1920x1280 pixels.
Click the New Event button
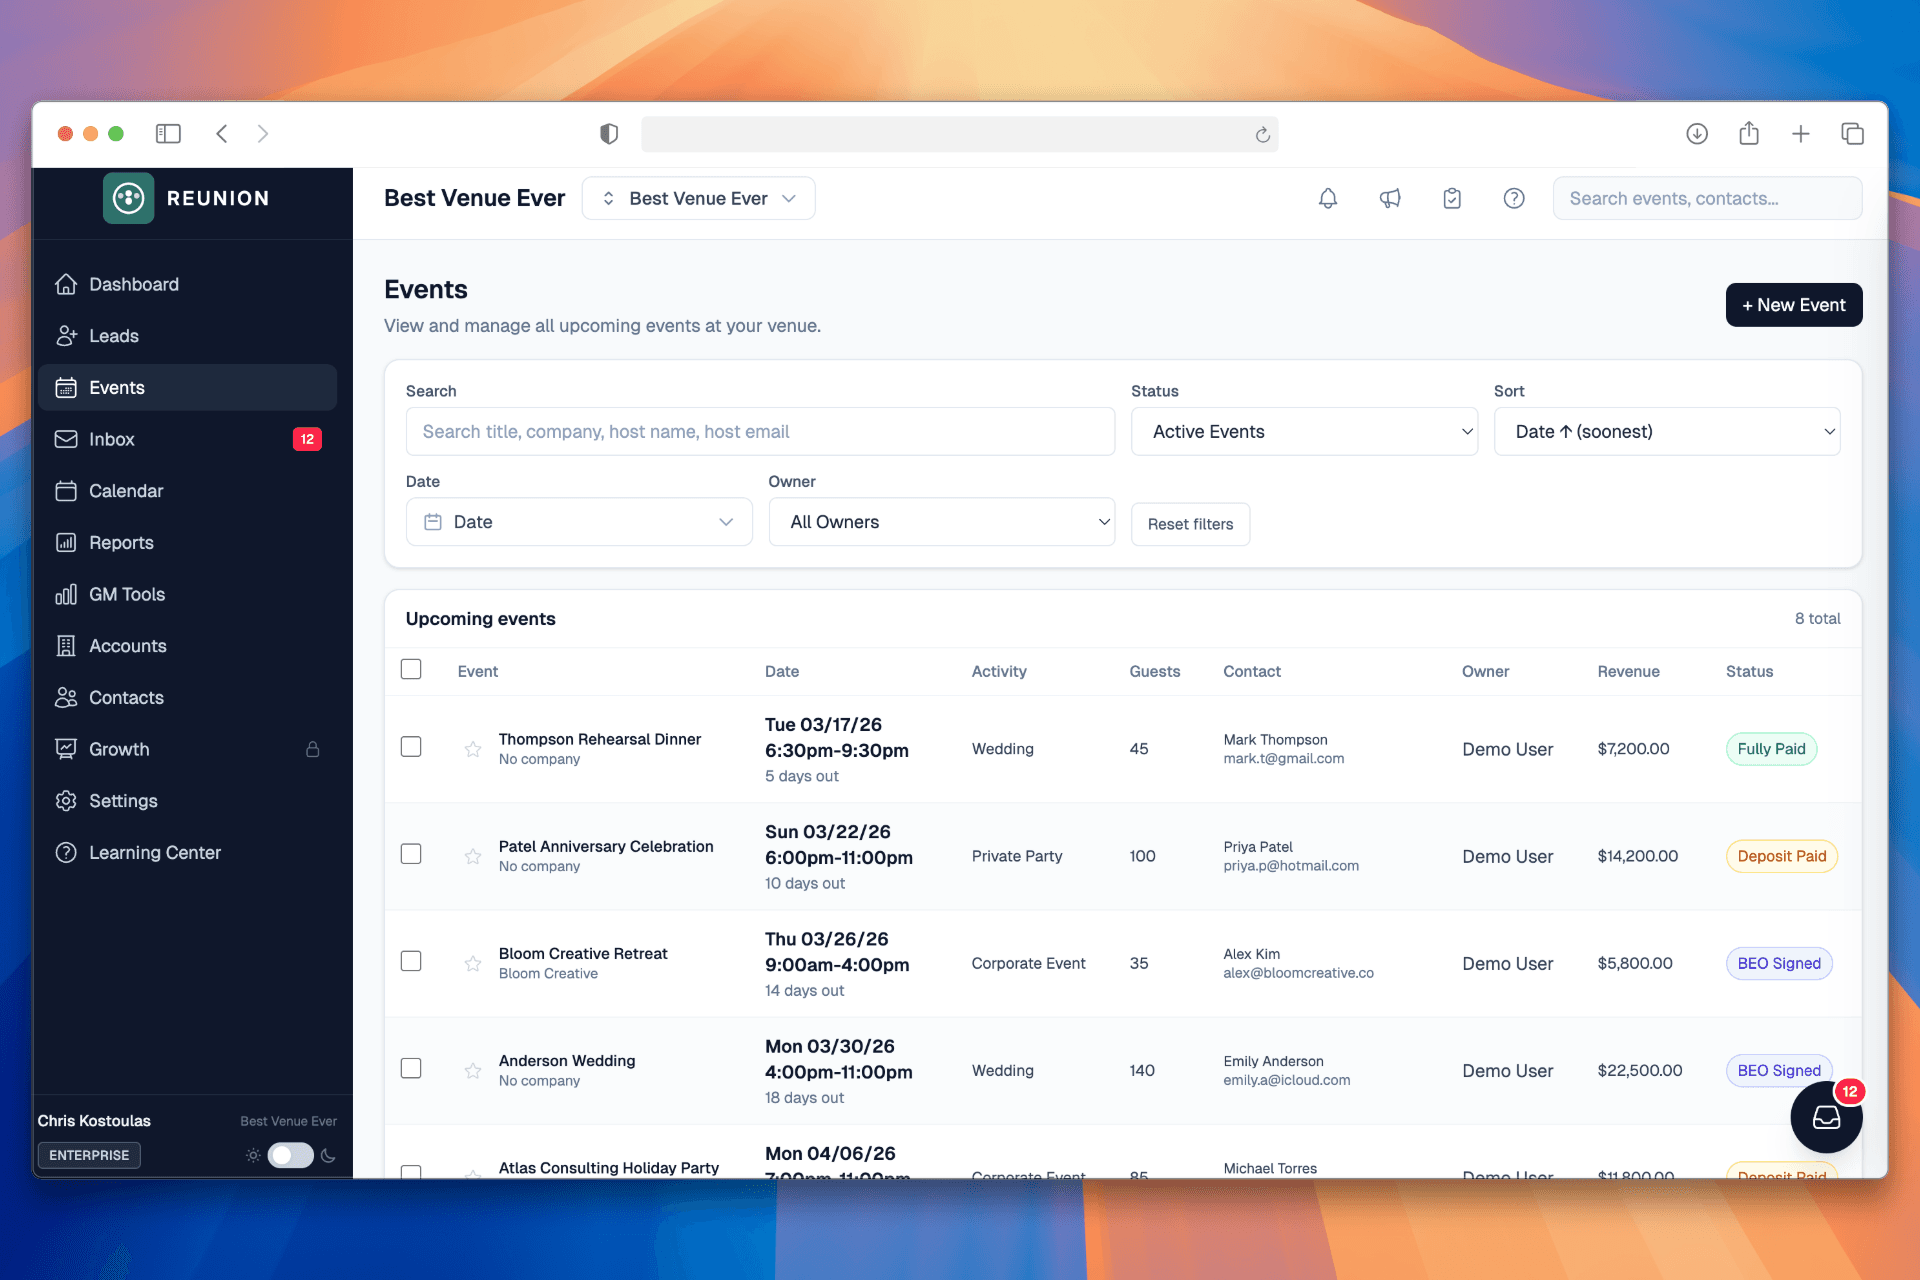[x=1793, y=305]
